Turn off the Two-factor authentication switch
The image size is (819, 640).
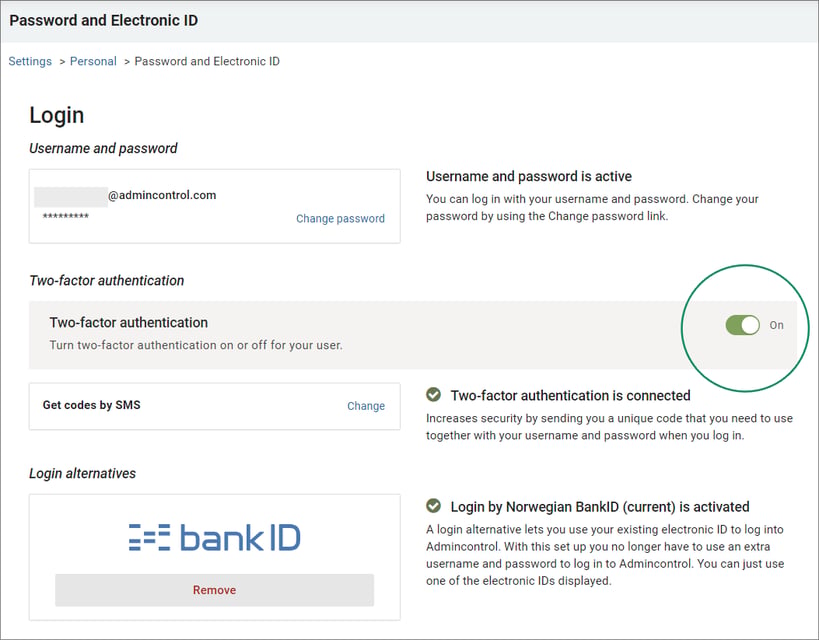[742, 325]
